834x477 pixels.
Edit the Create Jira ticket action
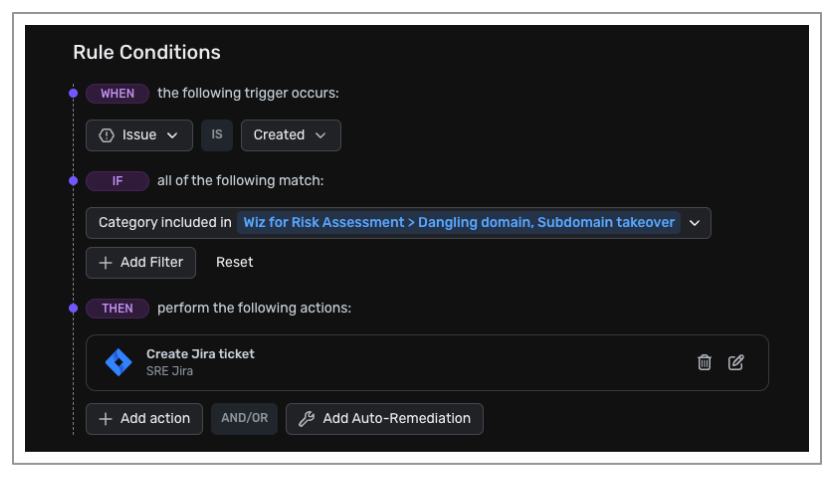click(736, 362)
